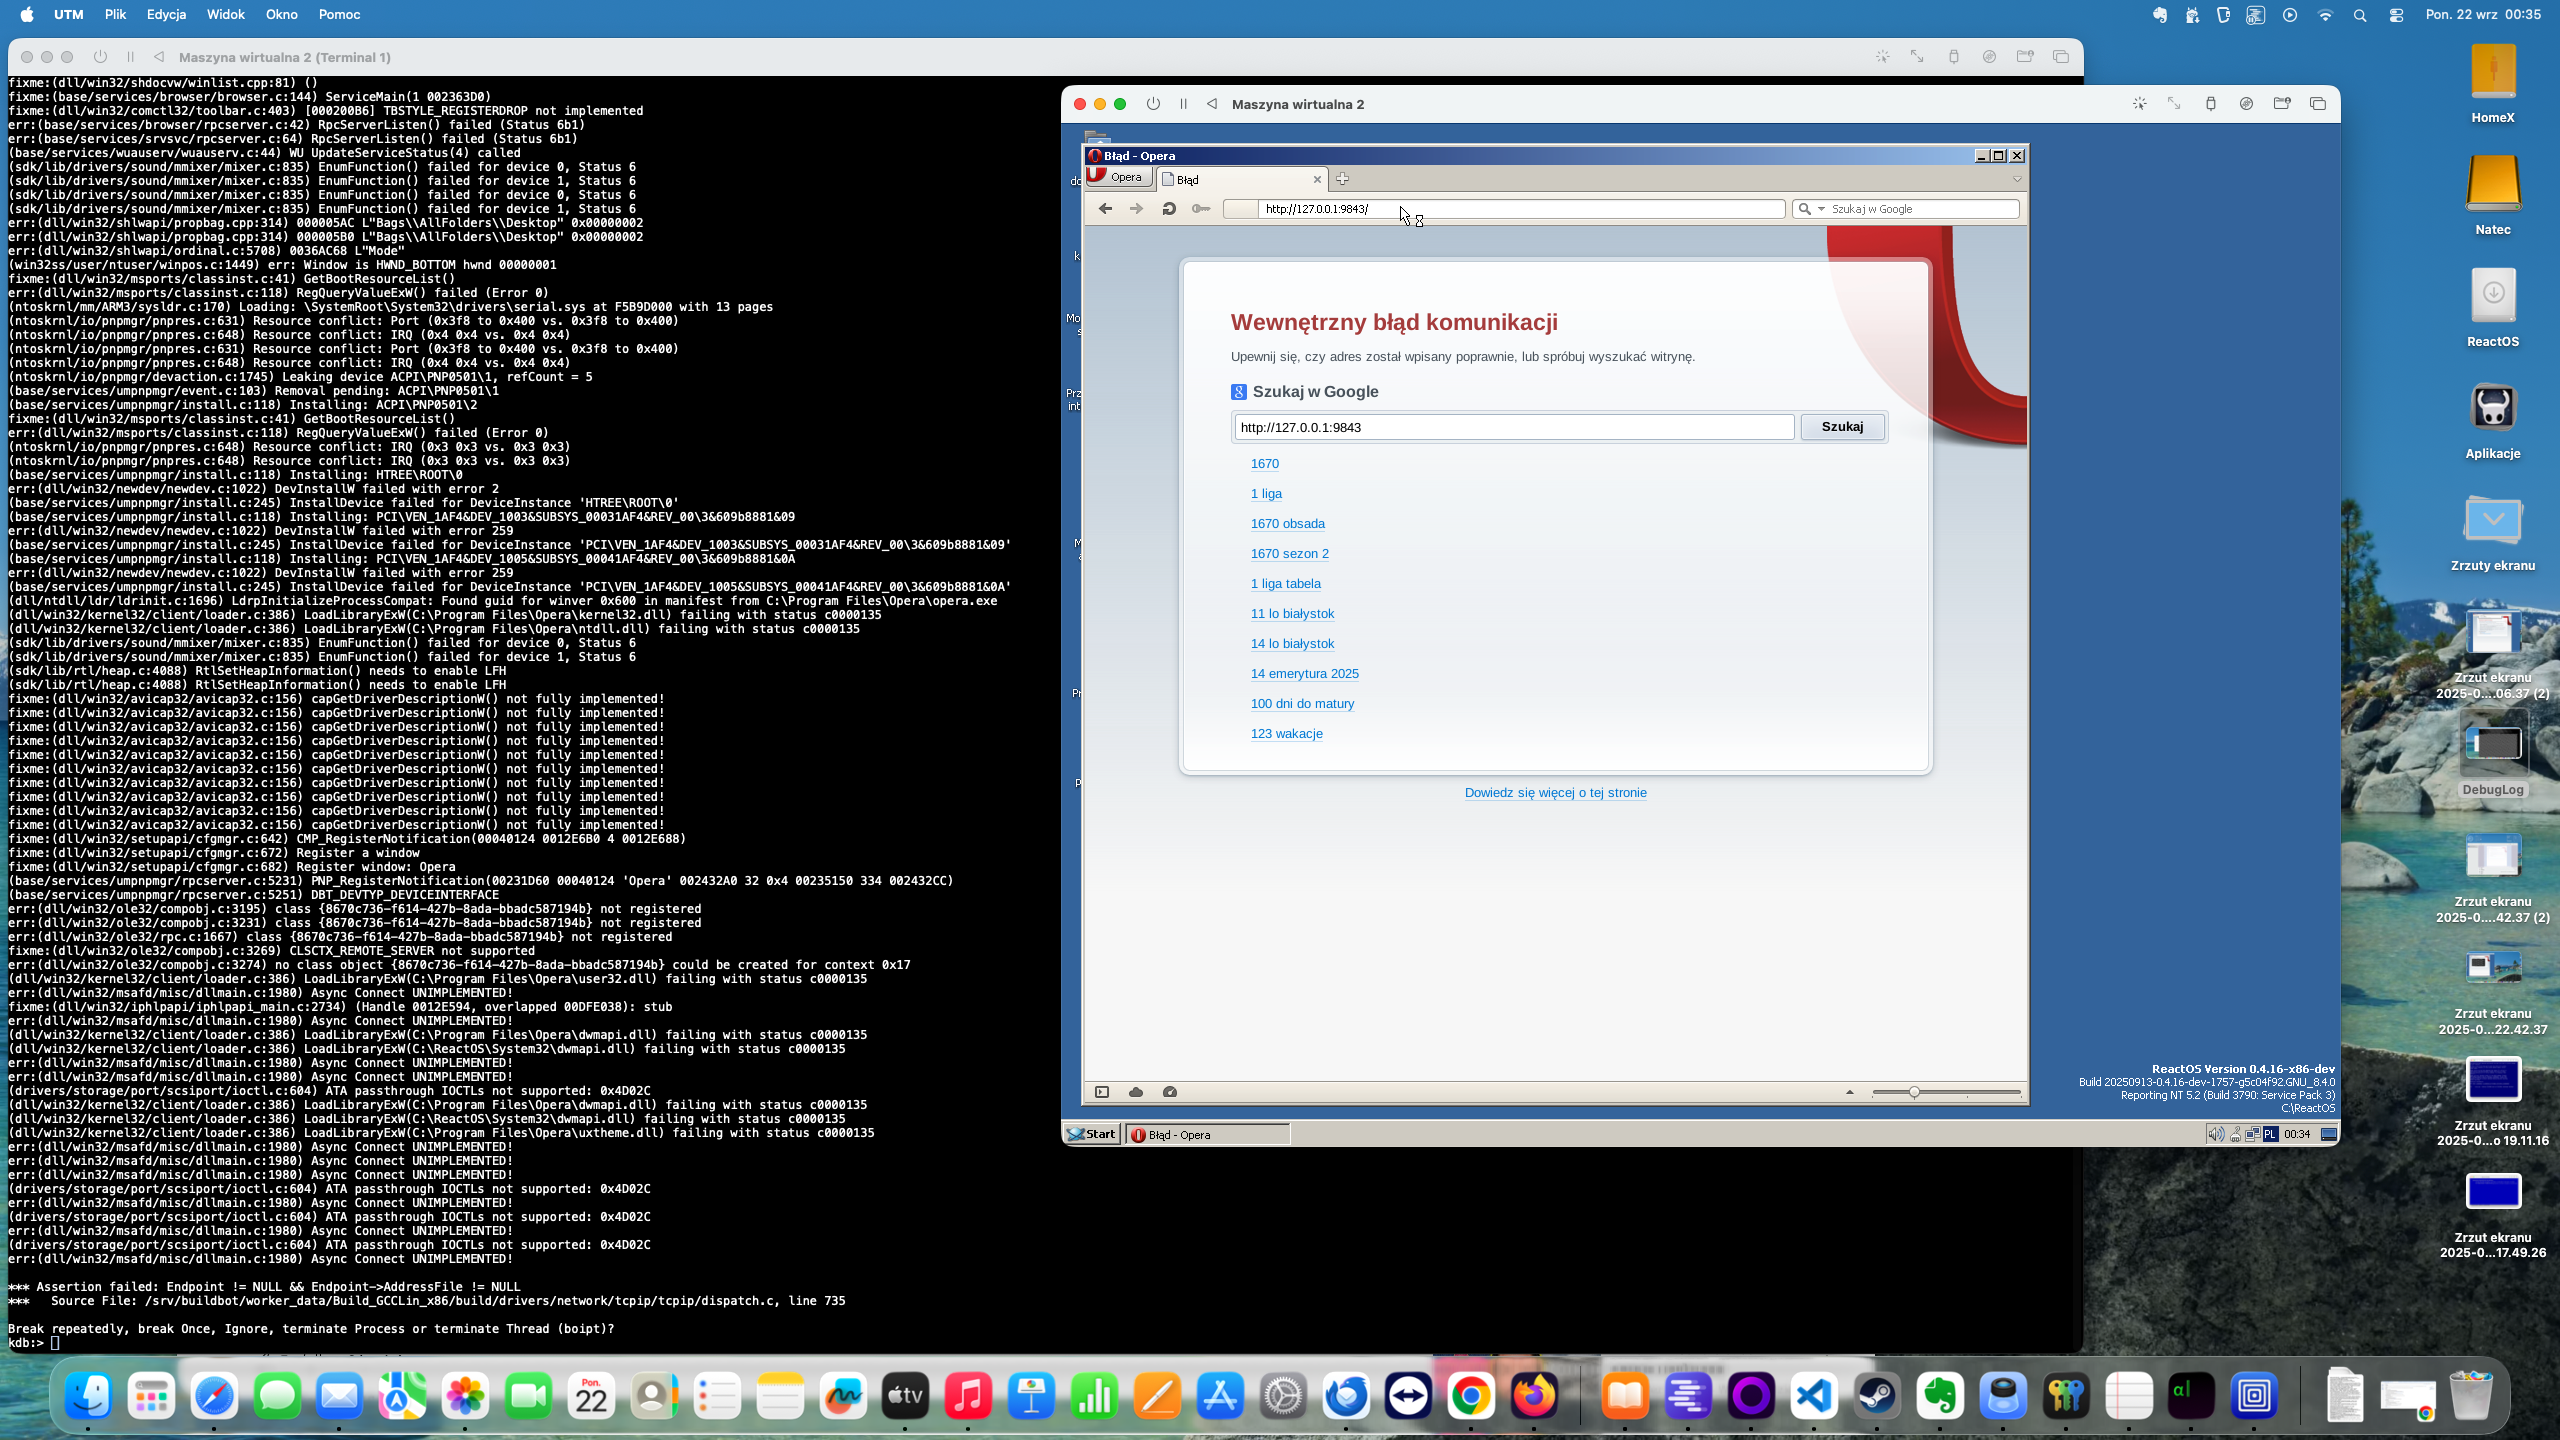This screenshot has width=2560, height=1440.
Task: Expand the search engine dropdown arrow
Action: point(1821,209)
